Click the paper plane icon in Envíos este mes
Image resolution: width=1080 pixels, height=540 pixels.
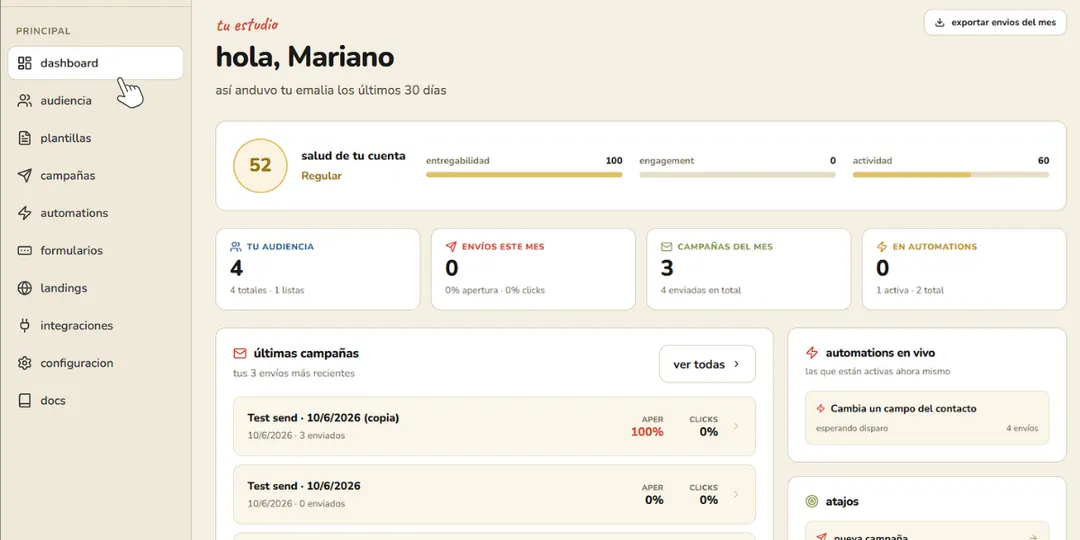(451, 247)
